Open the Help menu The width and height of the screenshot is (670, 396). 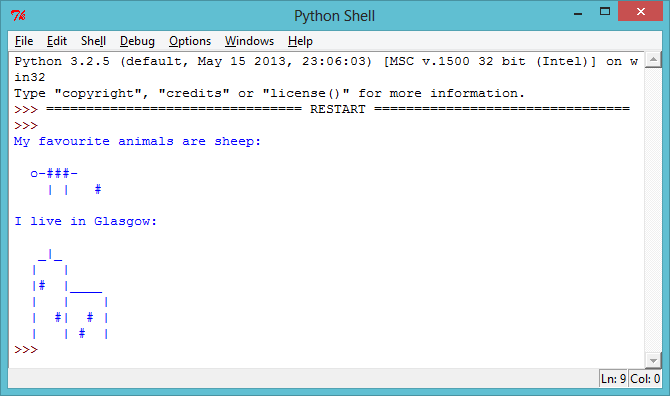point(300,41)
